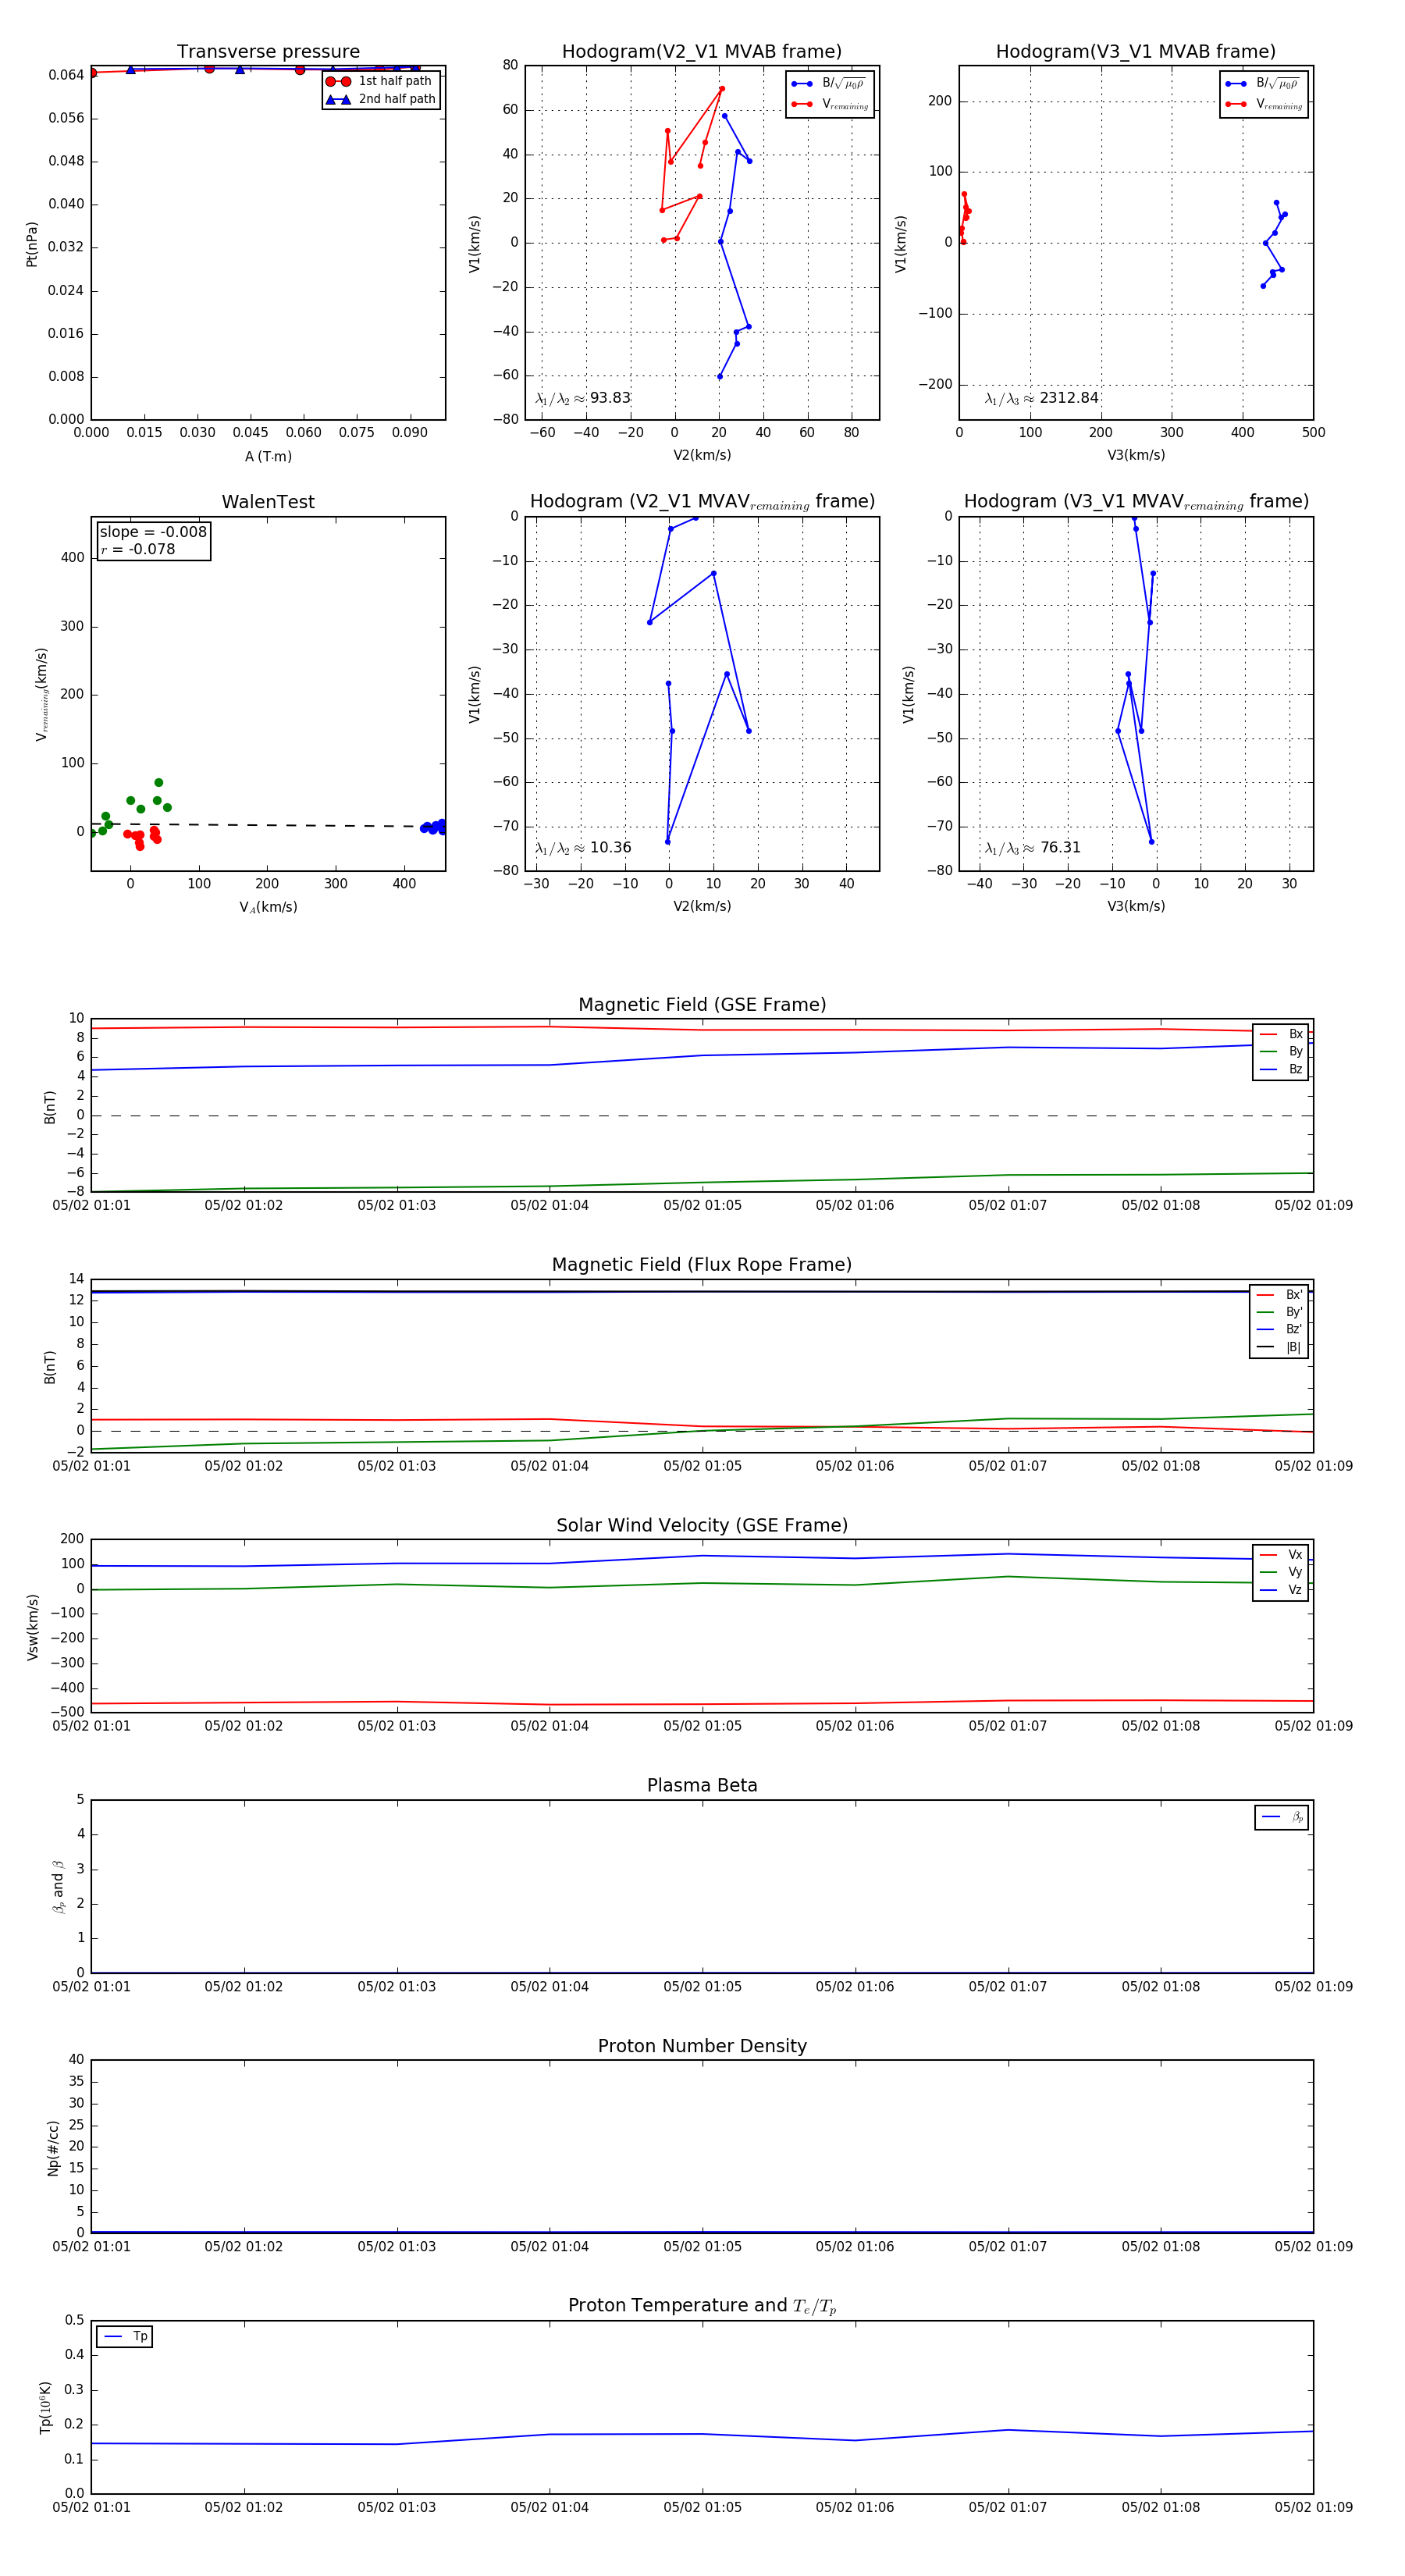The height and width of the screenshot is (2576, 1405).
Task: Click the 'Vz' legend entry
Action: [x=1281, y=1589]
